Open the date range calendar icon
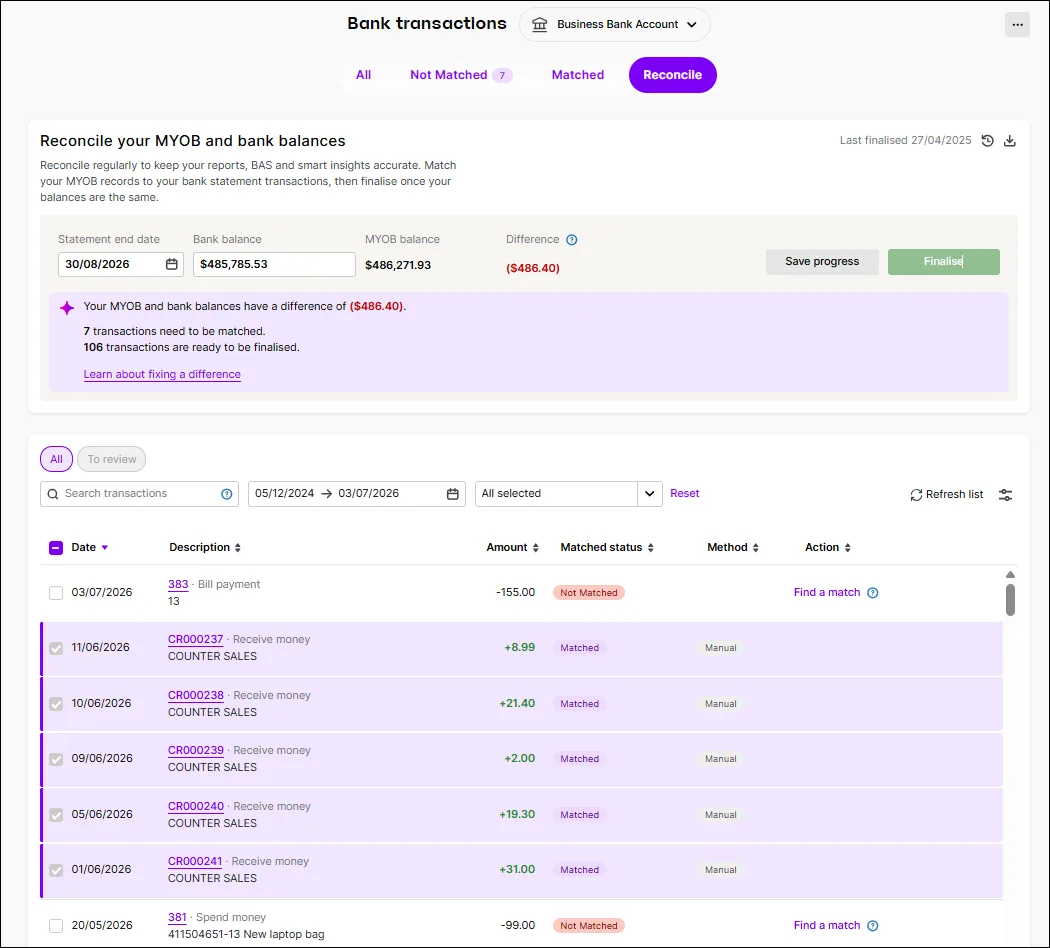Screen dimensions: 1050x948 click(x=453, y=494)
